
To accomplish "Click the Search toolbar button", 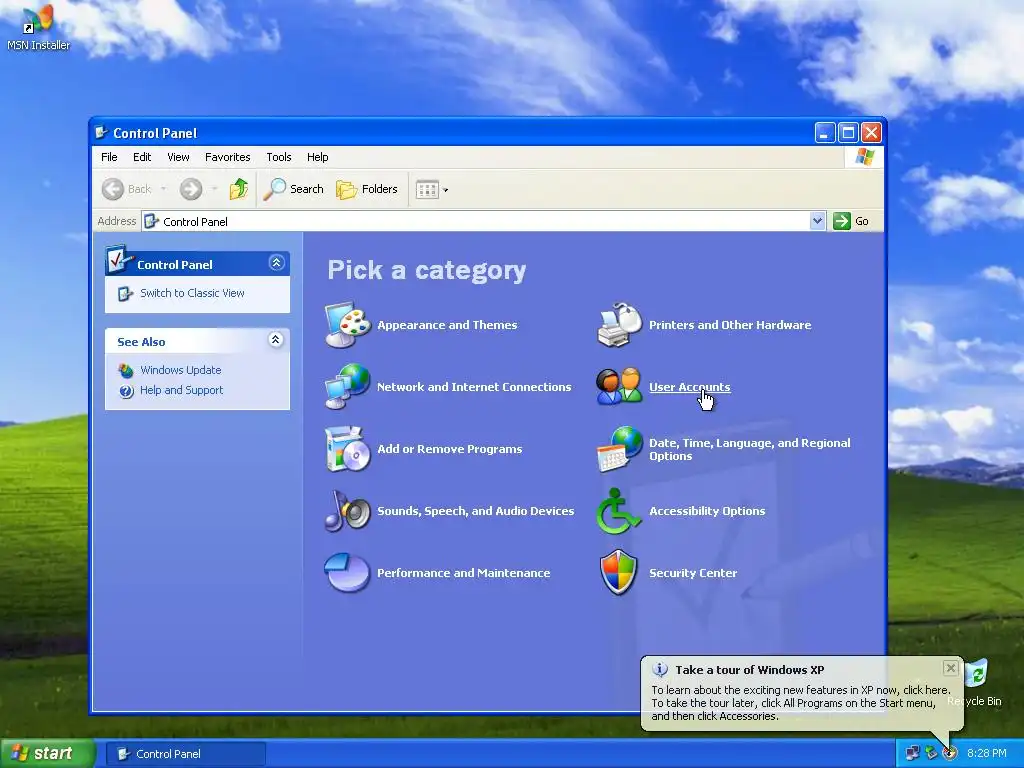I will coord(294,189).
